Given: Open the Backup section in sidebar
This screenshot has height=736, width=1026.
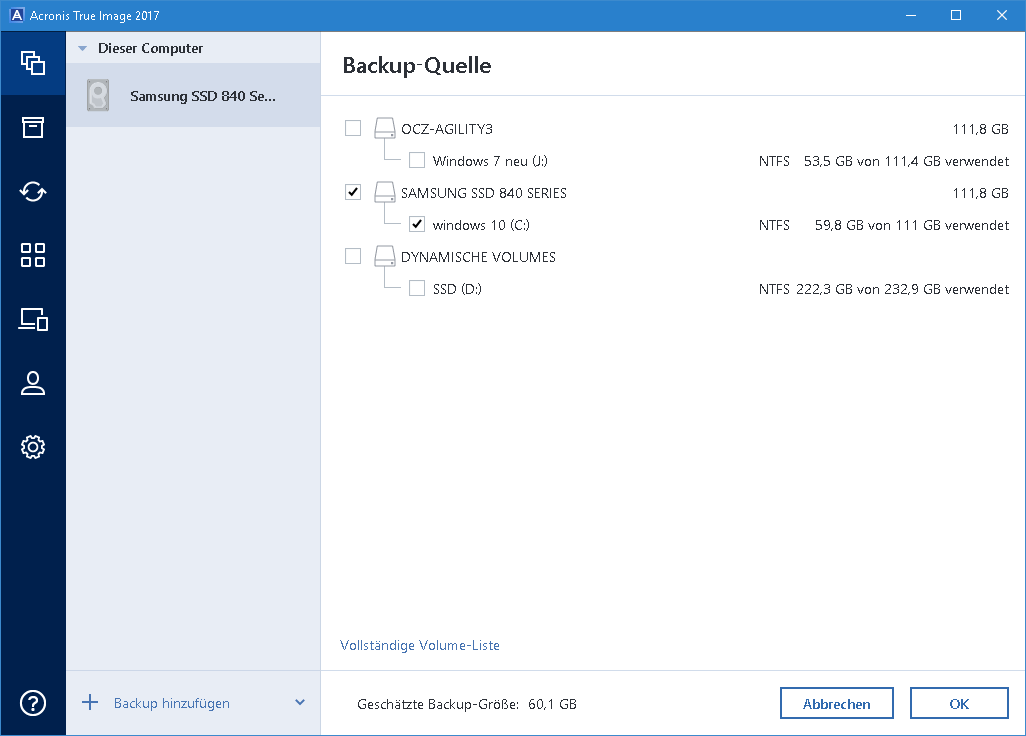Looking at the screenshot, I should tap(33, 63).
